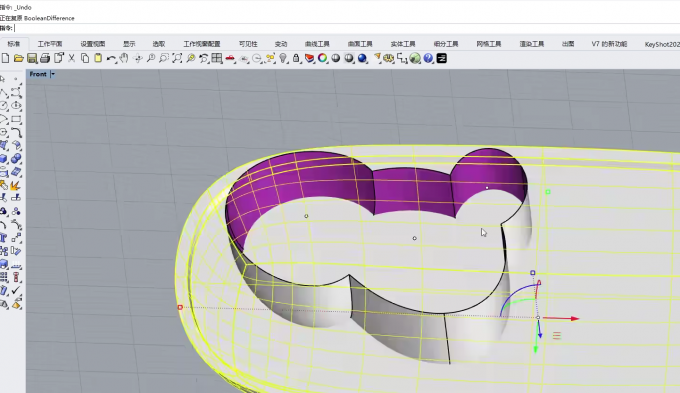This screenshot has height=393, width=680.
Task: Switch to the 出图 tab
Action: [568, 44]
